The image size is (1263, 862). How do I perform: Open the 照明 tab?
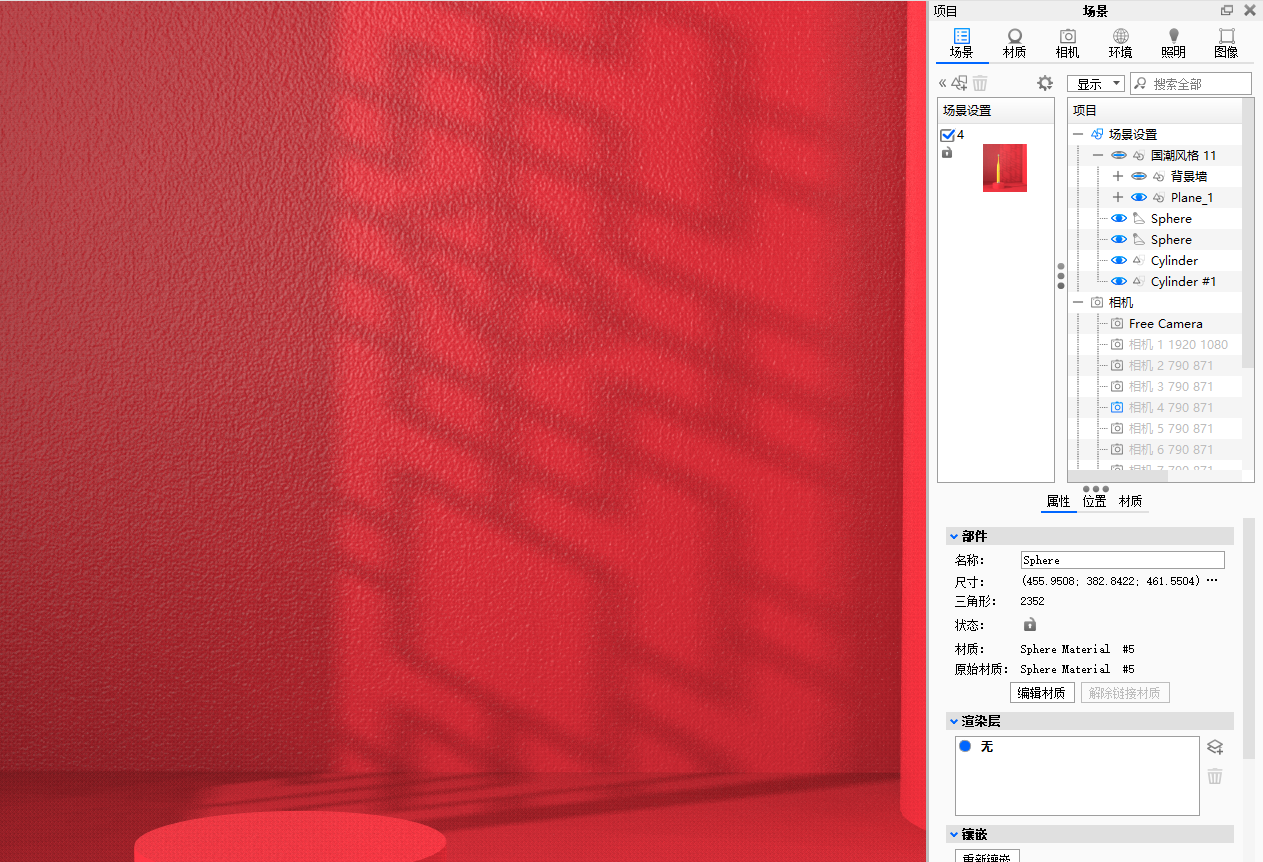1174,44
